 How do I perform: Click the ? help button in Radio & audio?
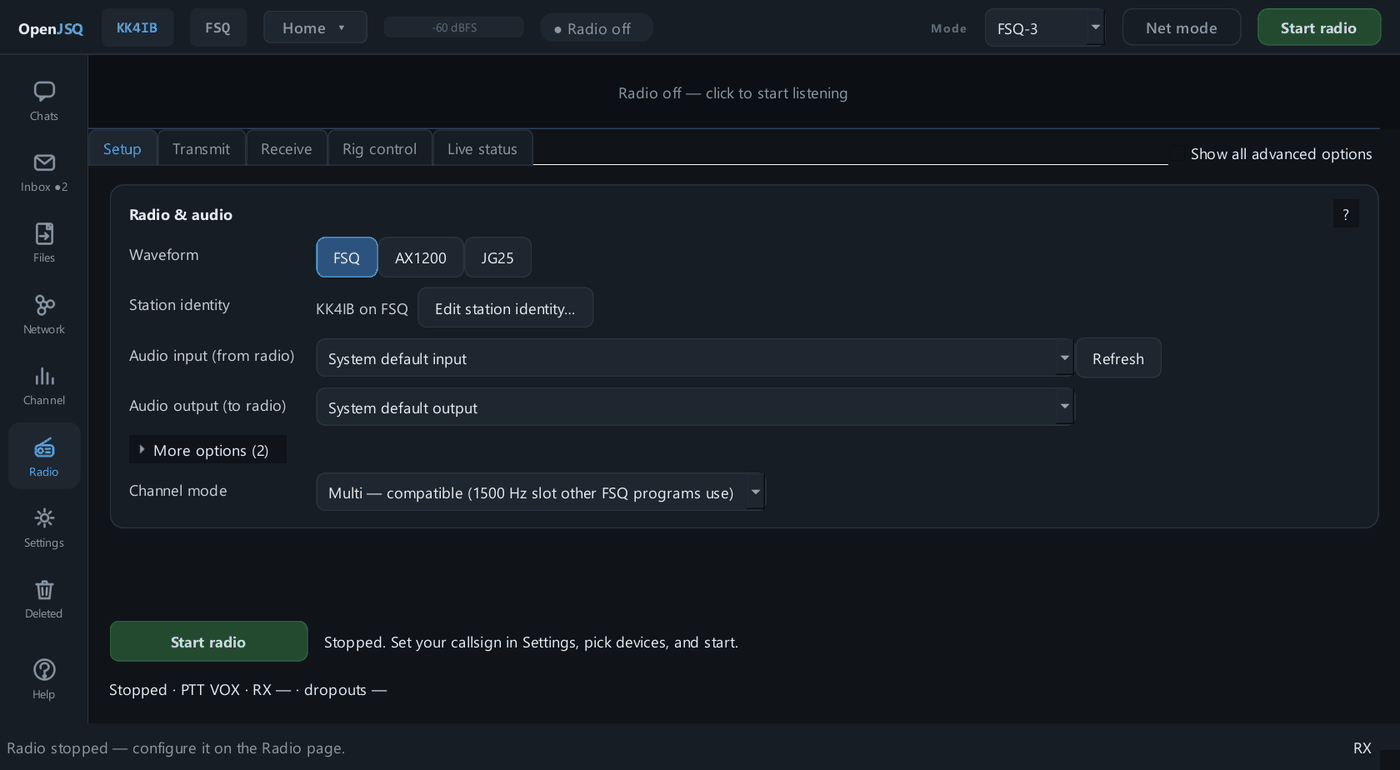point(1346,214)
